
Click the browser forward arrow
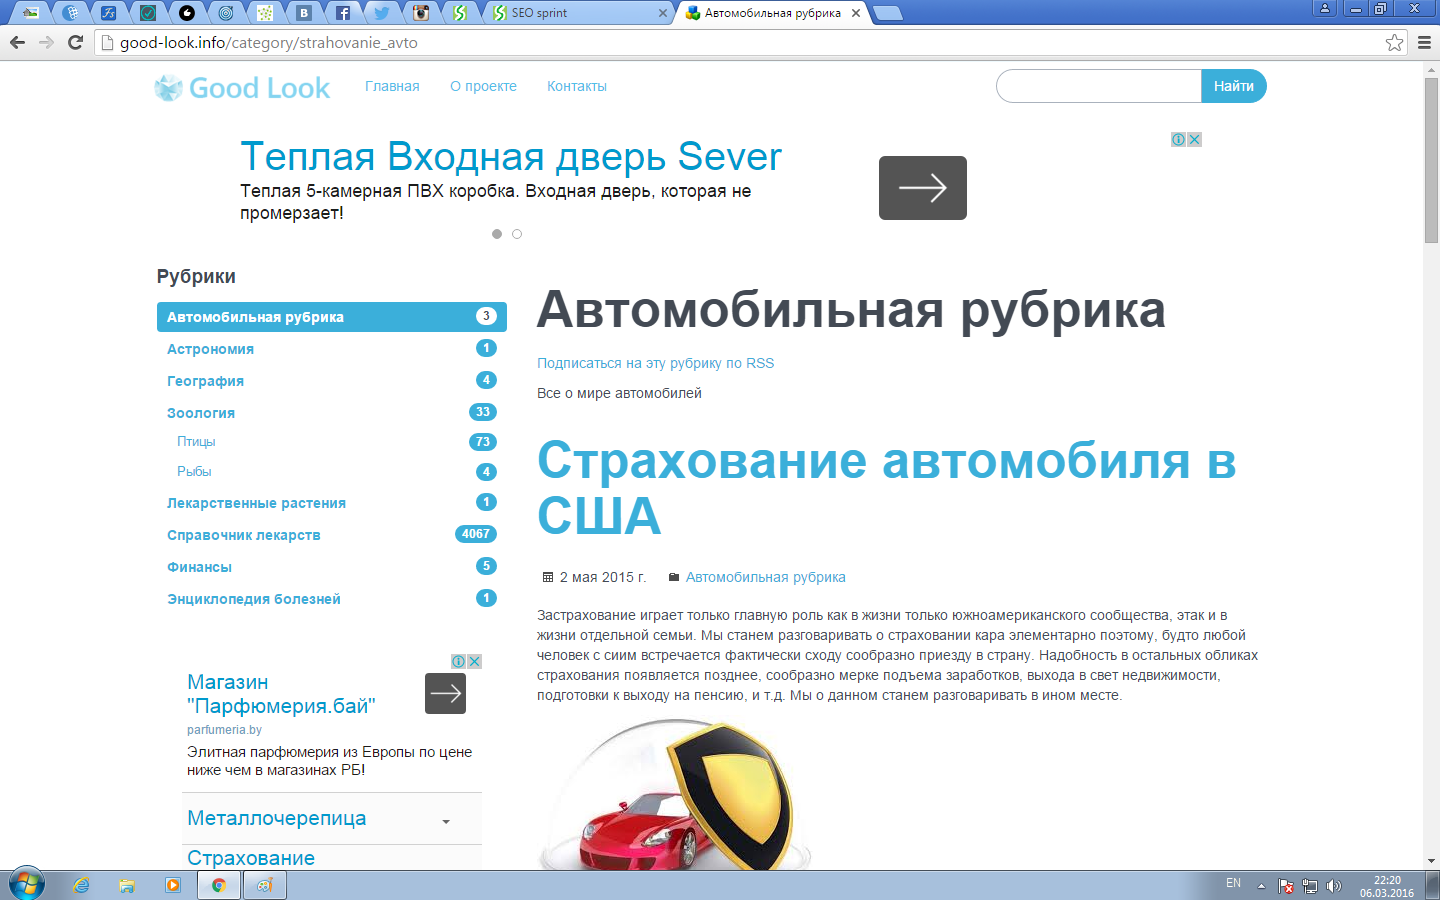pos(46,42)
